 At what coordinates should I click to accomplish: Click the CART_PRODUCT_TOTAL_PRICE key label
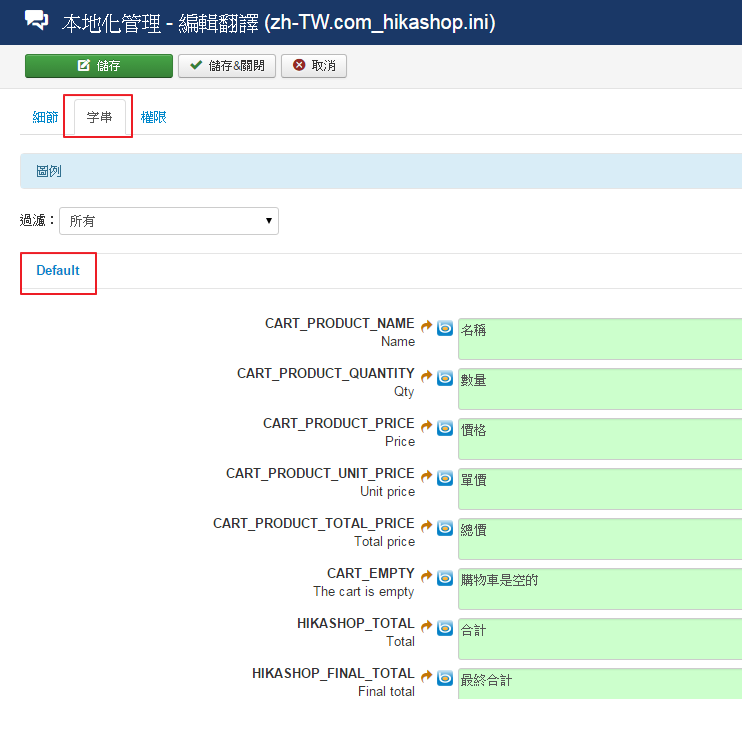point(313,524)
